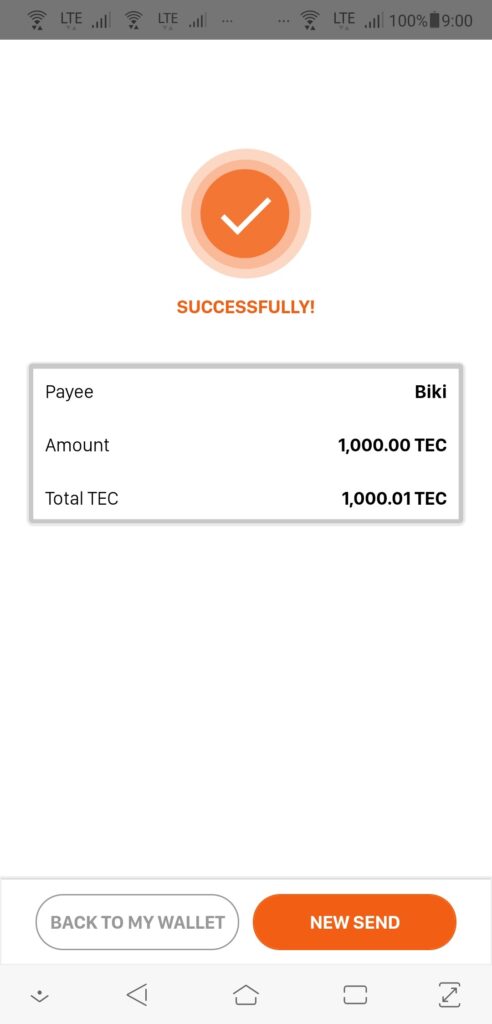Click the BACK TO MY WALLET button
The height and width of the screenshot is (1024, 492).
[137, 922]
